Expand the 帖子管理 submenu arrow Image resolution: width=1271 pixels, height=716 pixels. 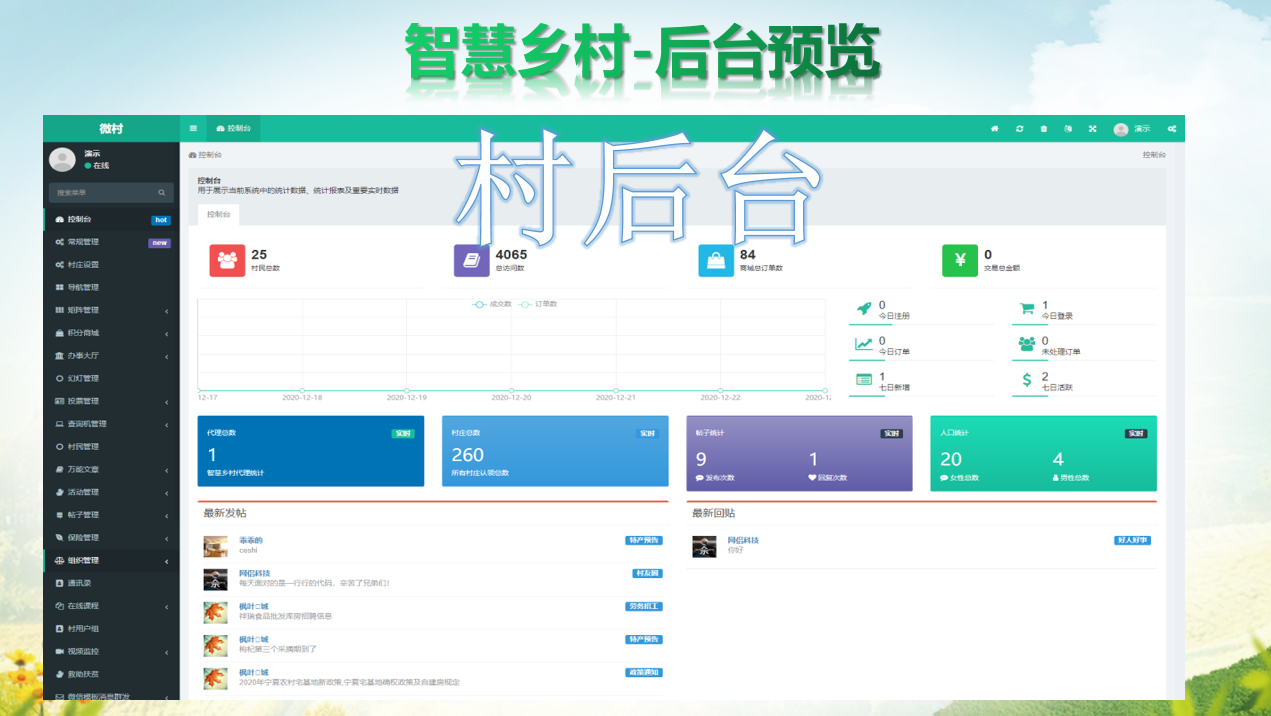point(167,515)
